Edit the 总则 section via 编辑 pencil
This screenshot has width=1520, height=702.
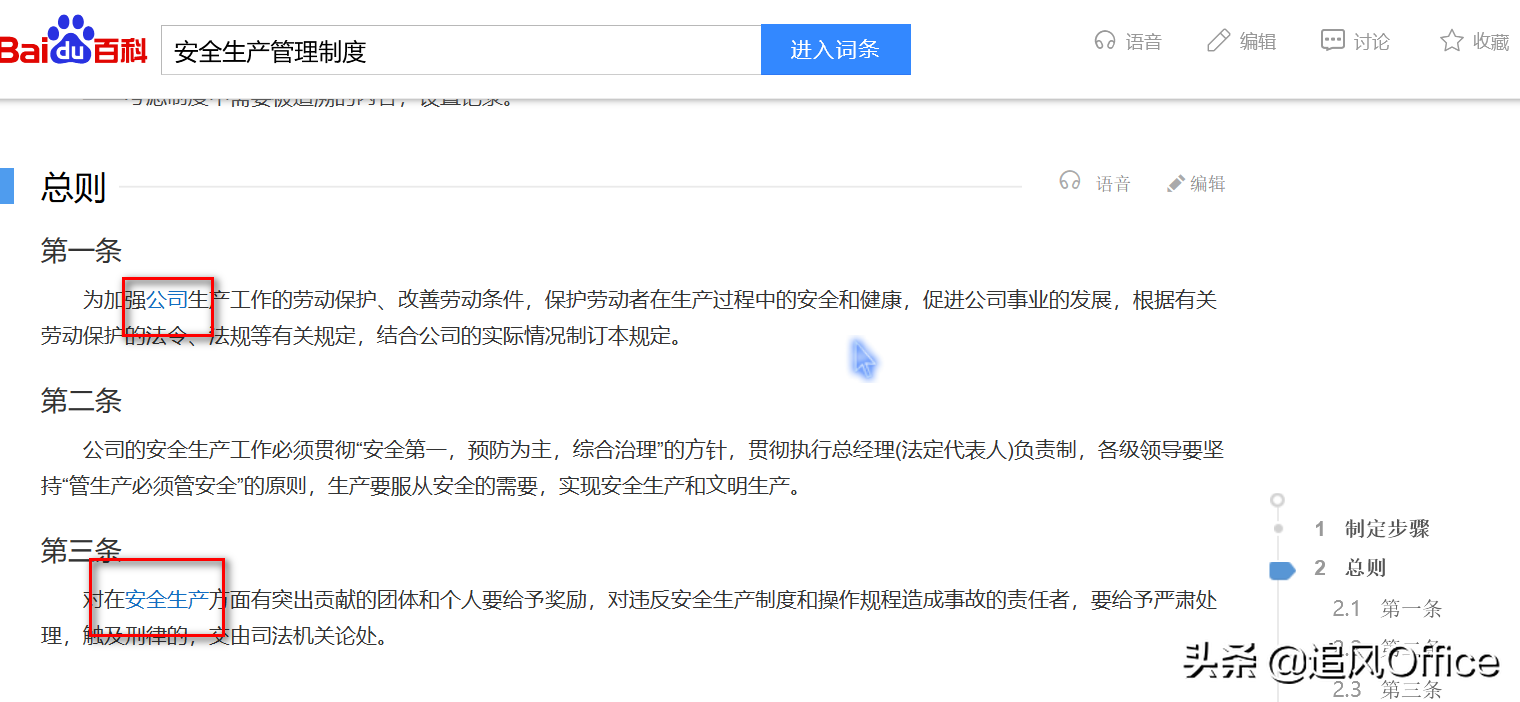click(x=1196, y=184)
